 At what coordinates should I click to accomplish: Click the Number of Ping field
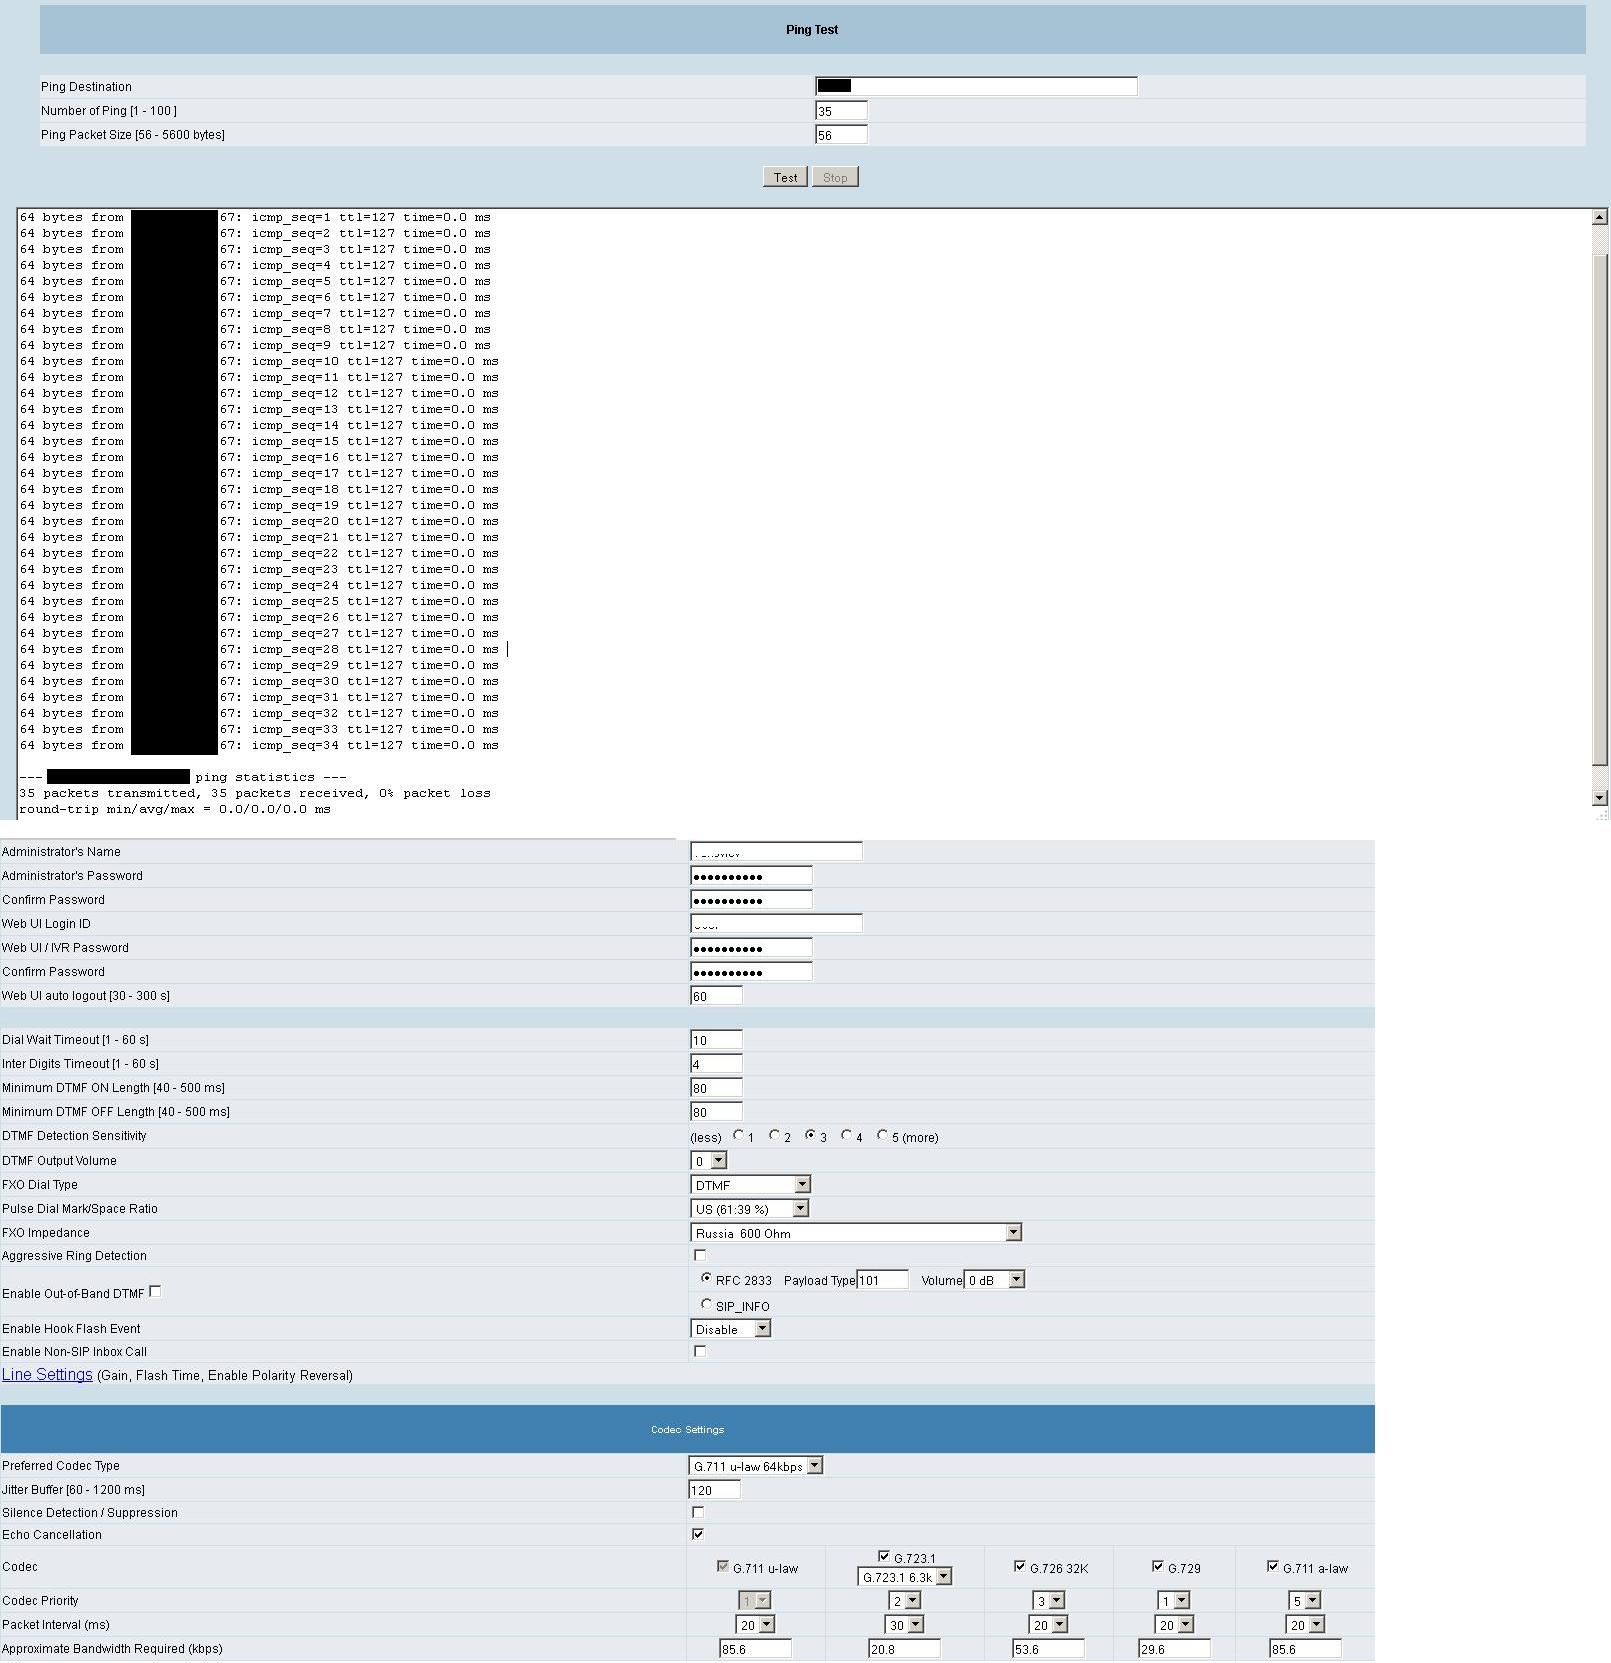[x=841, y=111]
